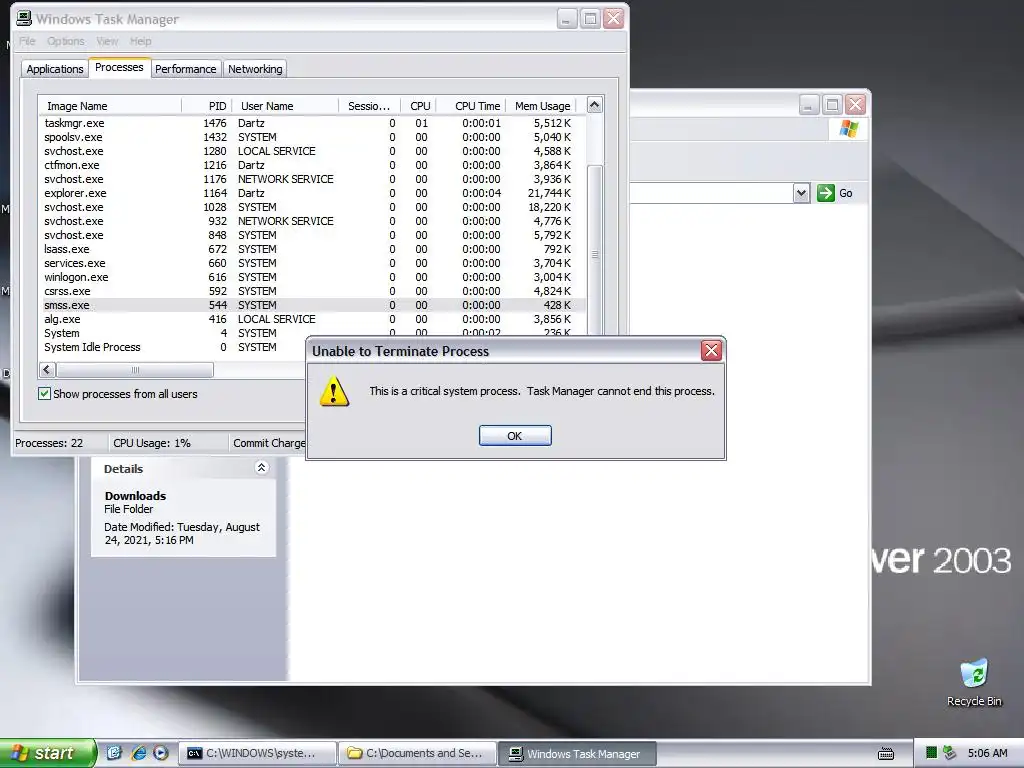Image resolution: width=1024 pixels, height=768 pixels.
Task: Launch Internet Explorer from quick launch
Action: [x=138, y=753]
